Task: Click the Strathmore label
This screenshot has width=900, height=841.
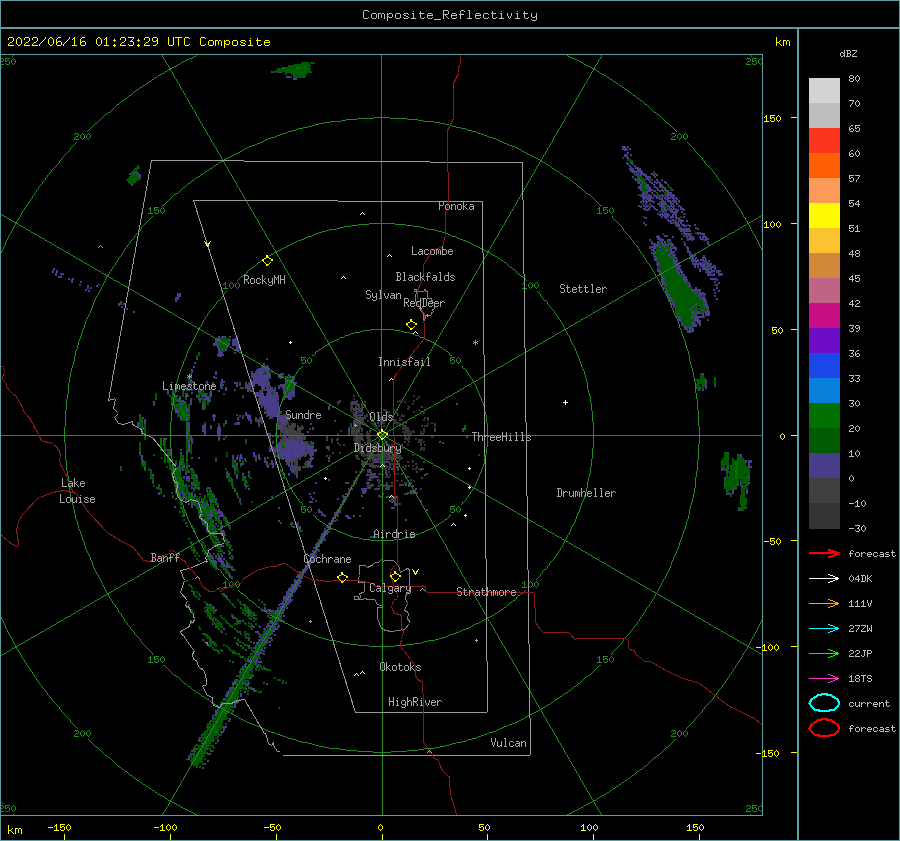Action: click(486, 592)
